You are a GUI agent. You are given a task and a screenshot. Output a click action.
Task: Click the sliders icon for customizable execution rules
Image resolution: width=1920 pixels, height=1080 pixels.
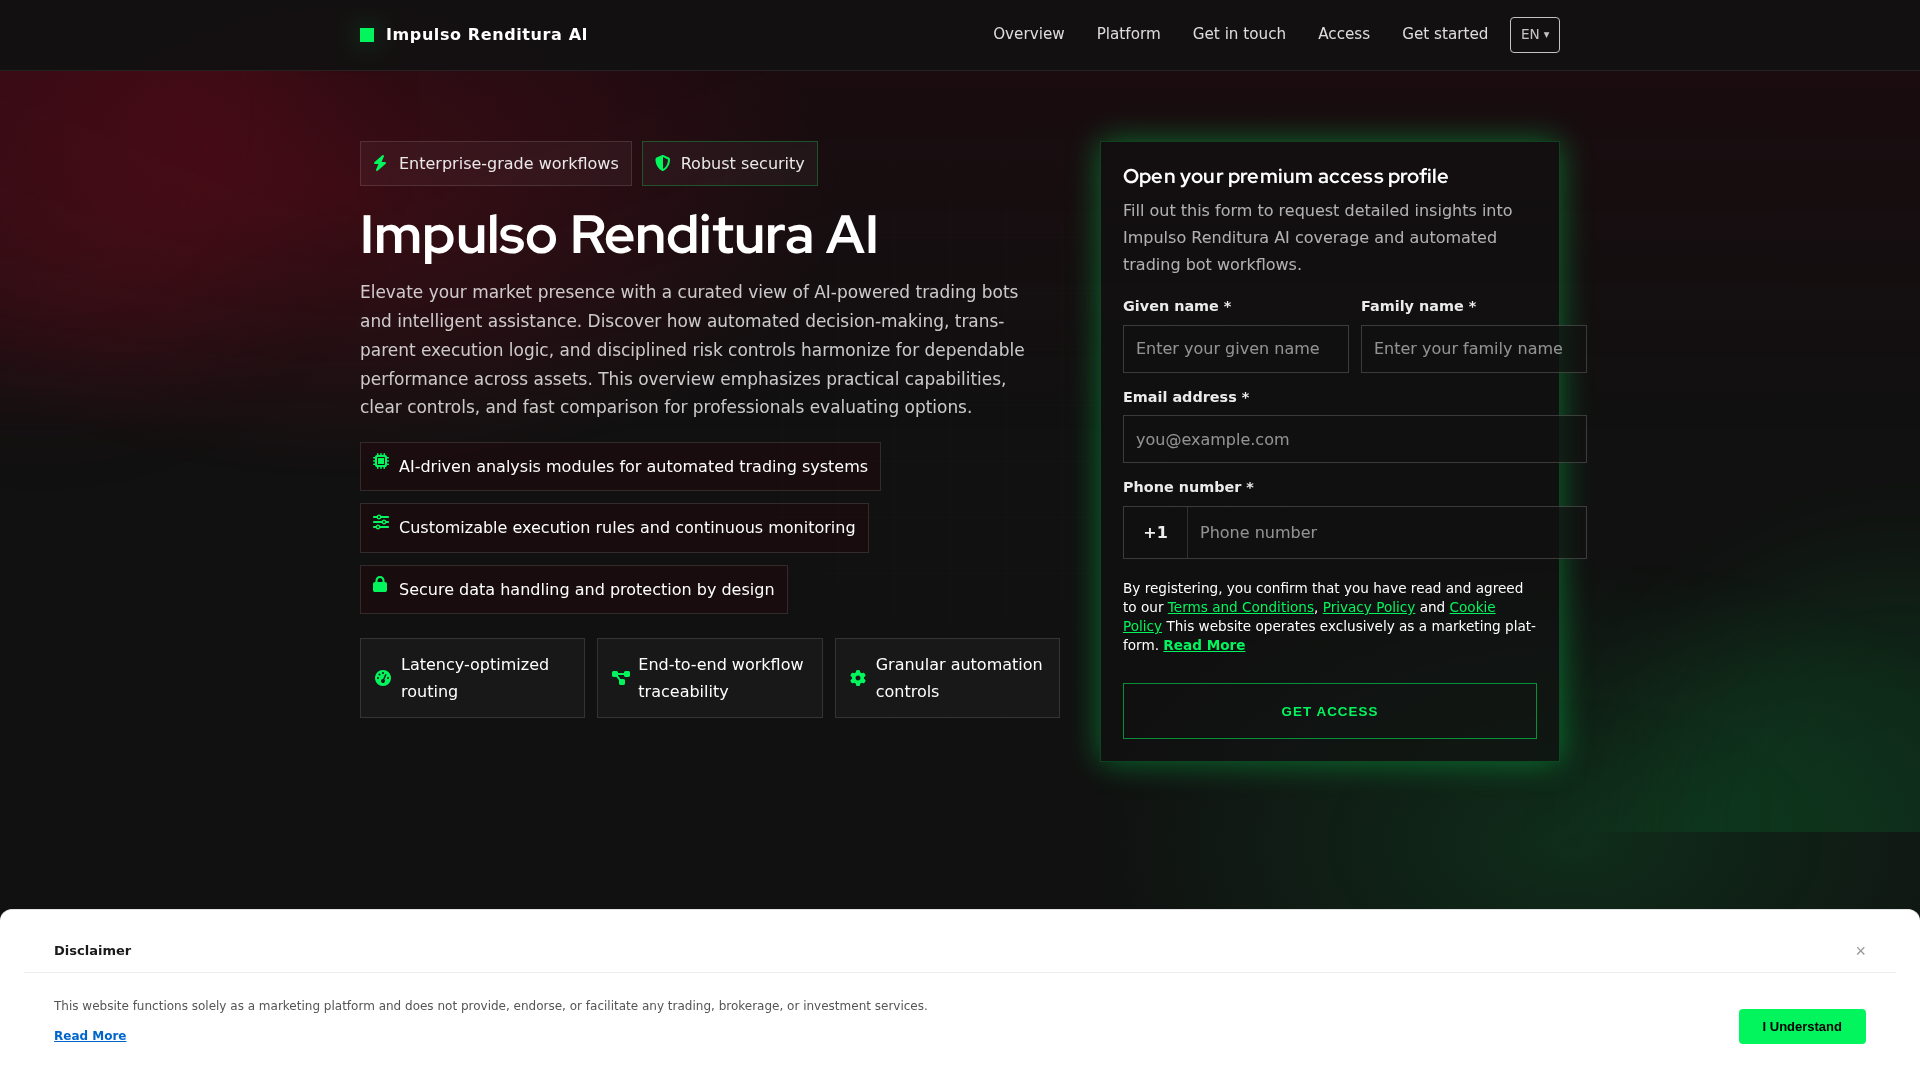[x=381, y=522]
